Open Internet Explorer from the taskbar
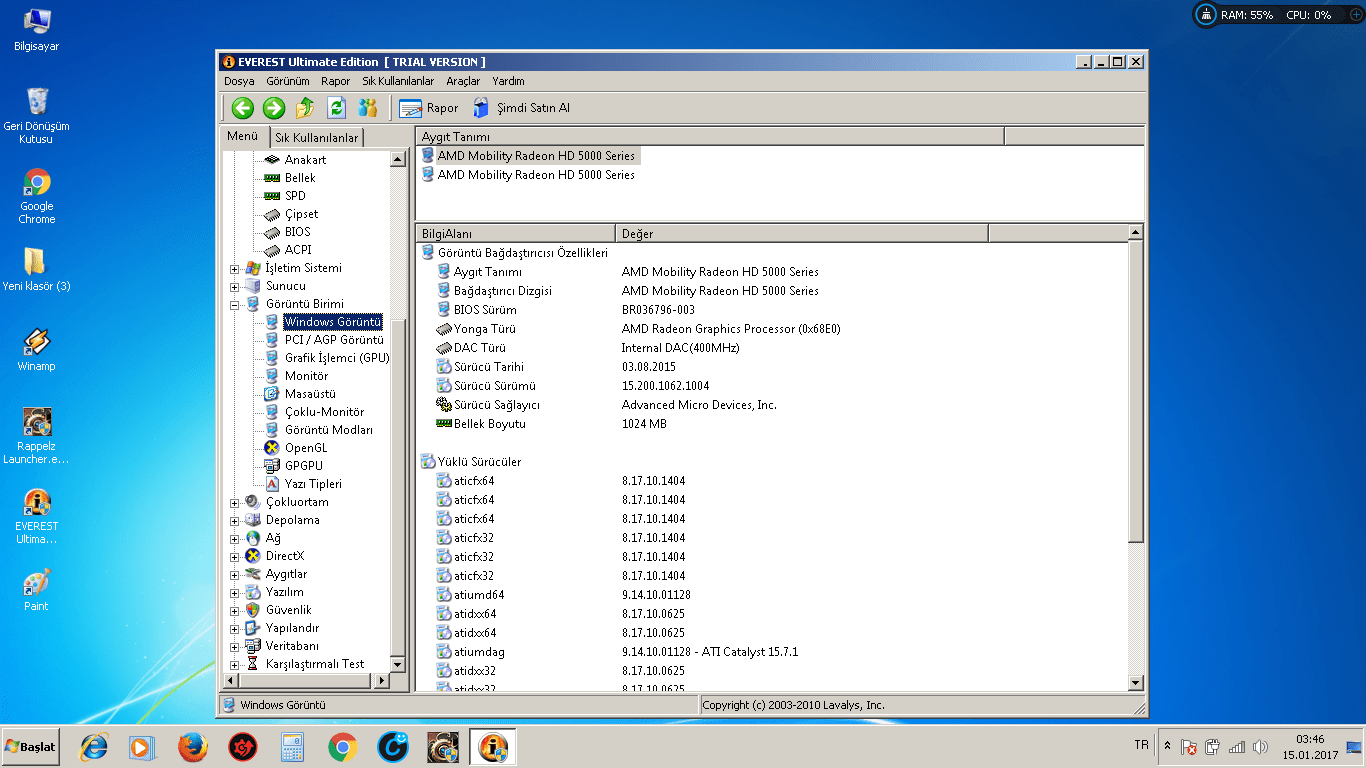Image resolution: width=1366 pixels, height=768 pixels. point(93,747)
